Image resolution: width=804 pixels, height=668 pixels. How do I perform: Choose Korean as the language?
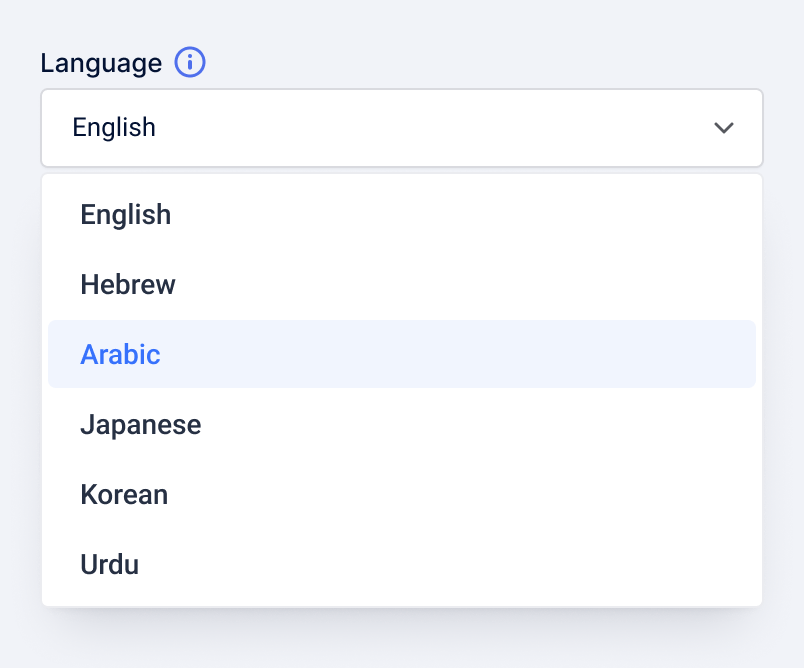coord(124,495)
